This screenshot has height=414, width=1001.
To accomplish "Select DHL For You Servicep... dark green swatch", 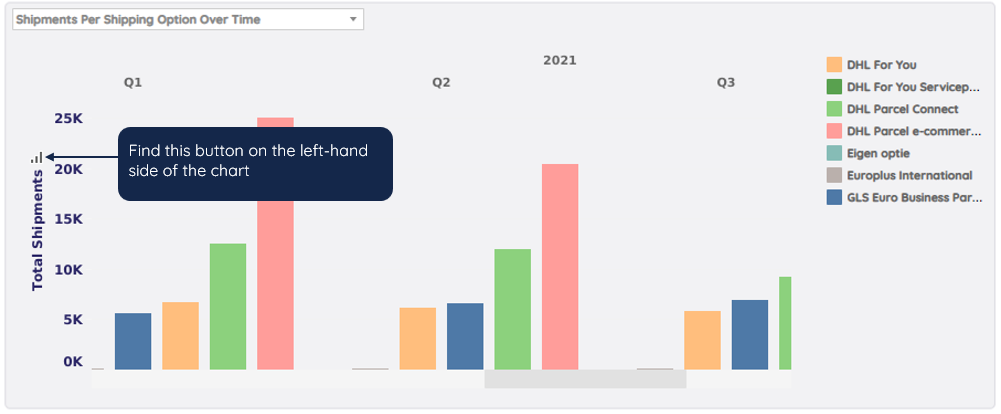I will pos(834,87).
